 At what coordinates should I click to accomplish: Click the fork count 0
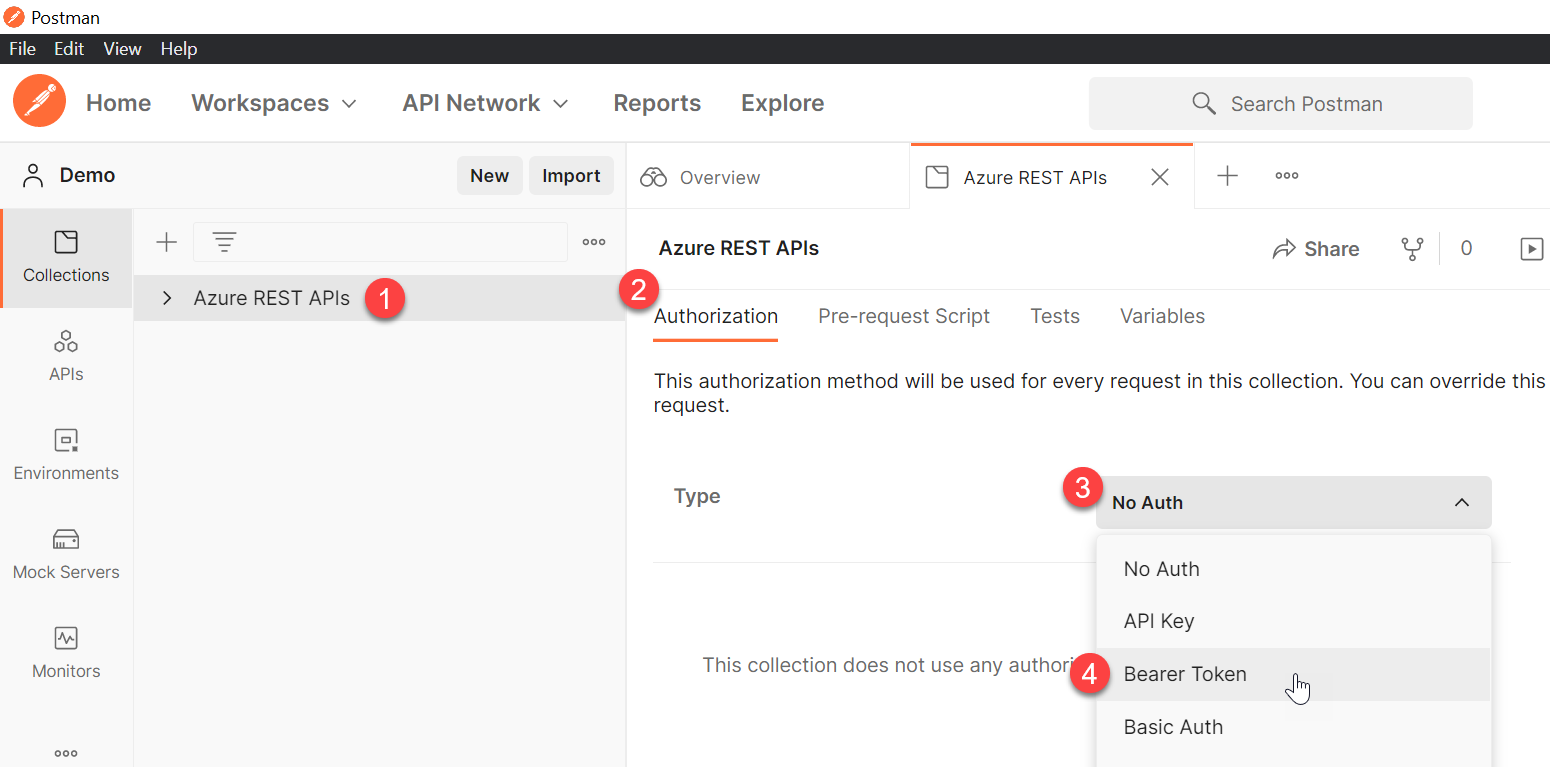[x=1466, y=249]
